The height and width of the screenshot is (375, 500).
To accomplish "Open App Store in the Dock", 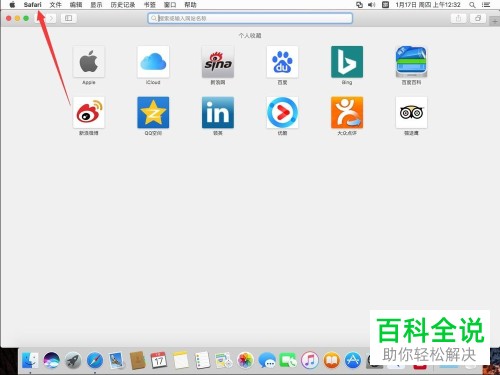I will point(353,361).
